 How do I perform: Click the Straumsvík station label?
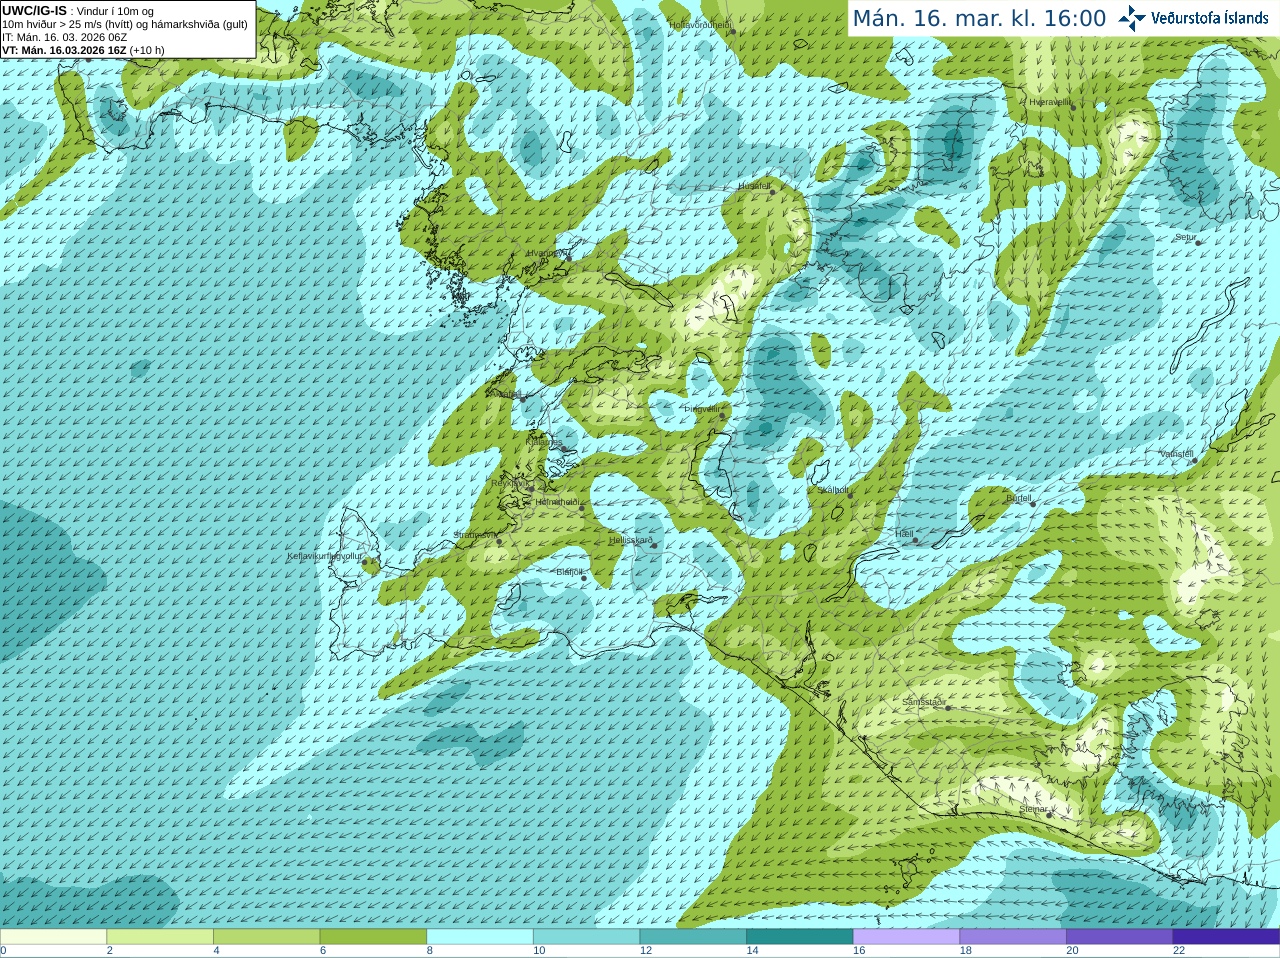pos(475,535)
